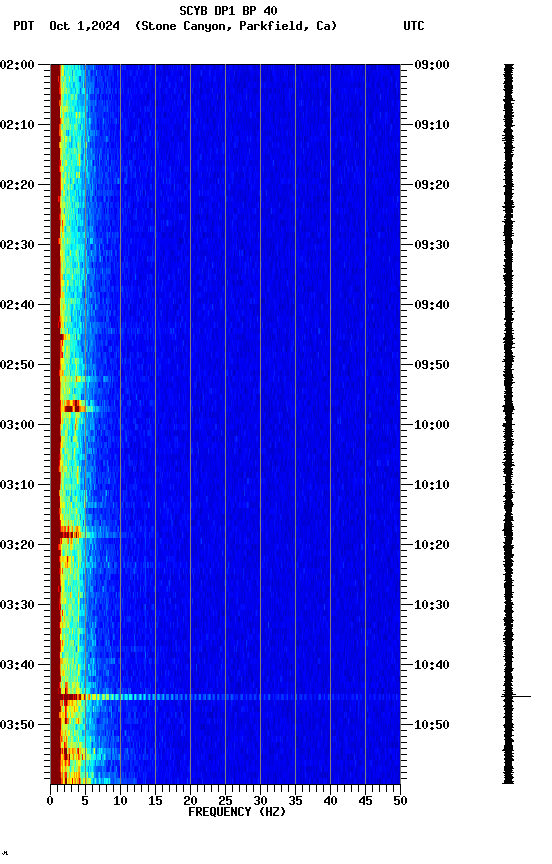Click the red energy burst near 02:57 PDT
The image size is (552, 864).
point(73,407)
